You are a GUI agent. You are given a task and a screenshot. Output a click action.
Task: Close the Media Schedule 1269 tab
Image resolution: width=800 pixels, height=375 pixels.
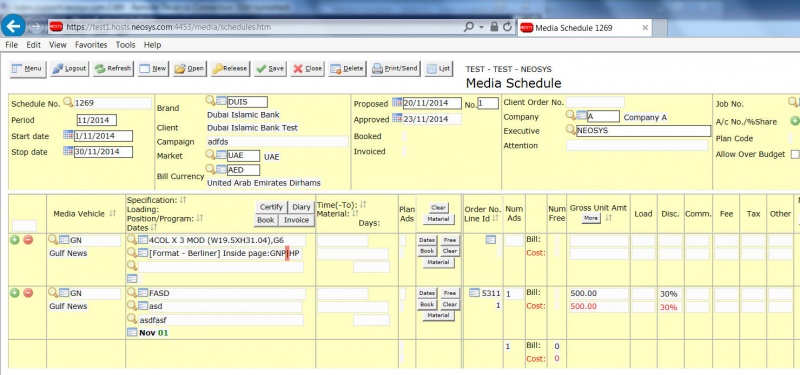[x=645, y=28]
